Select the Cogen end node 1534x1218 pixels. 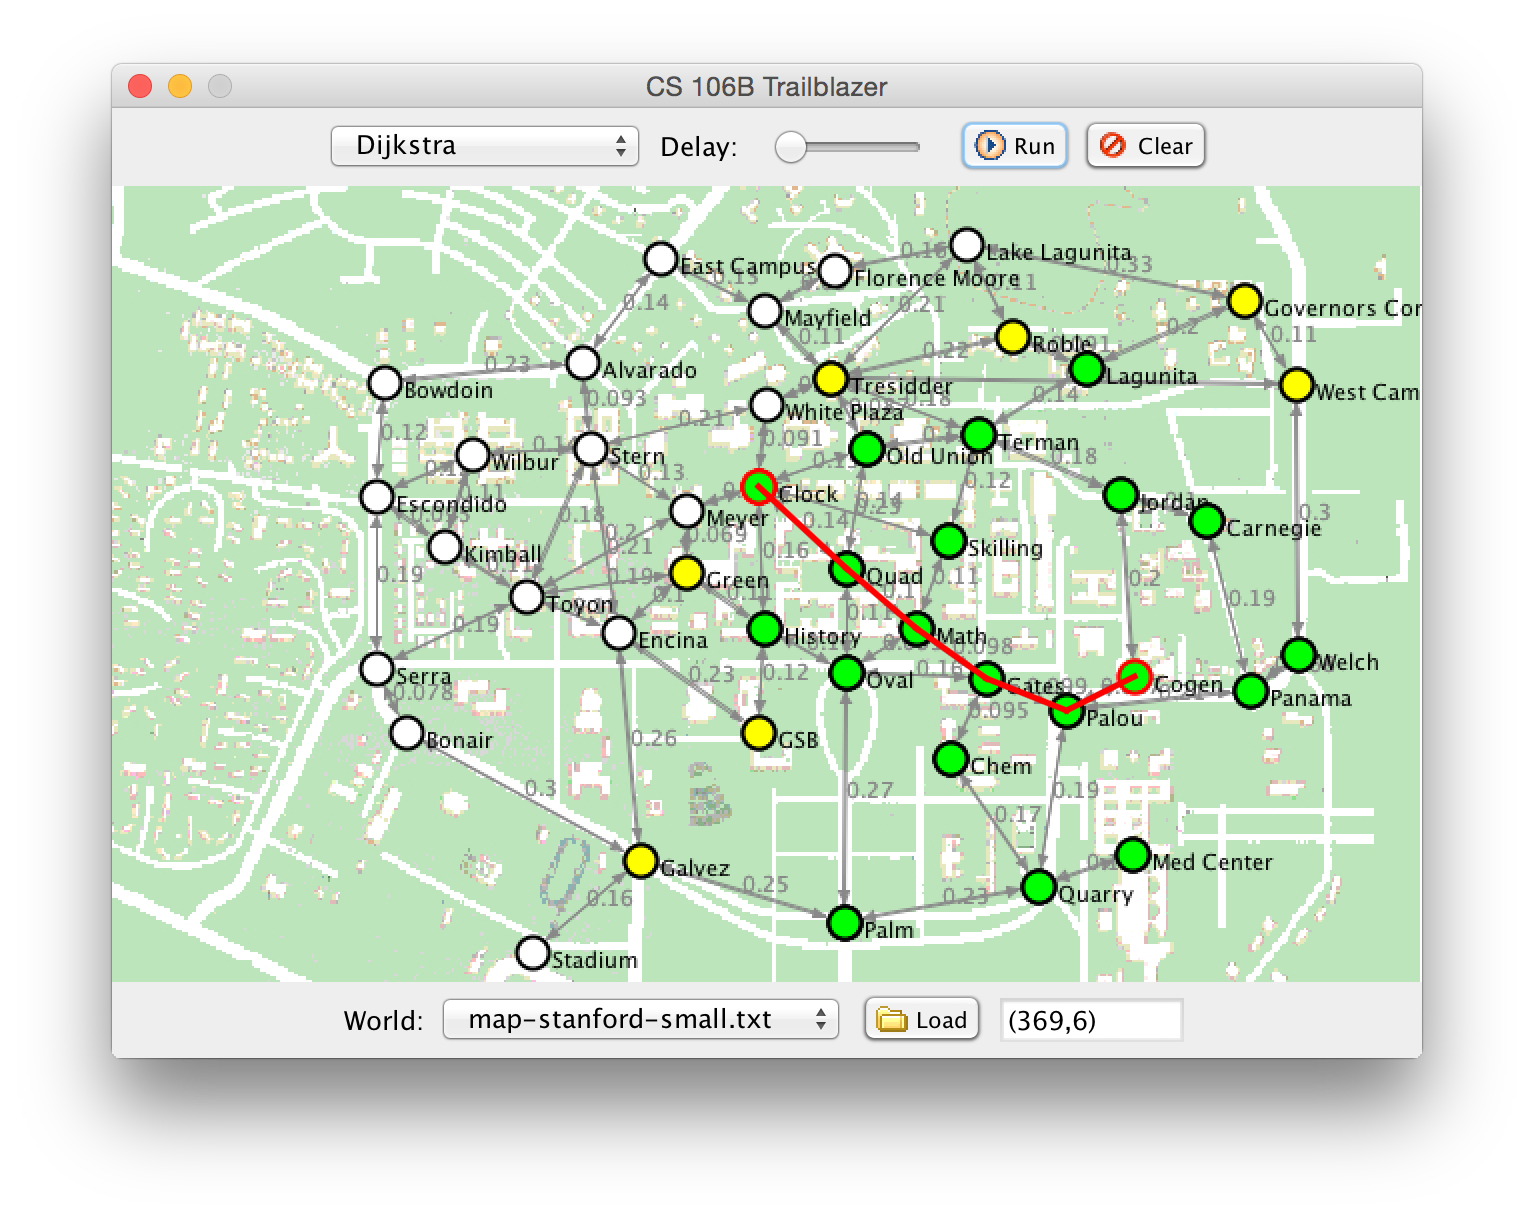click(1134, 677)
